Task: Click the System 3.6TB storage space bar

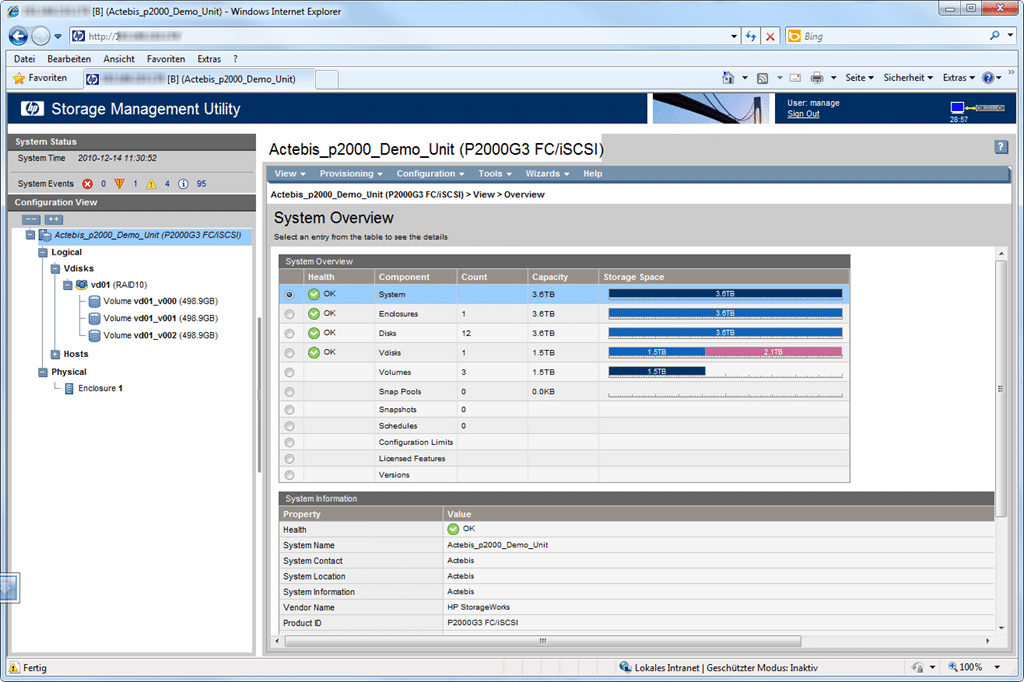Action: (725, 294)
